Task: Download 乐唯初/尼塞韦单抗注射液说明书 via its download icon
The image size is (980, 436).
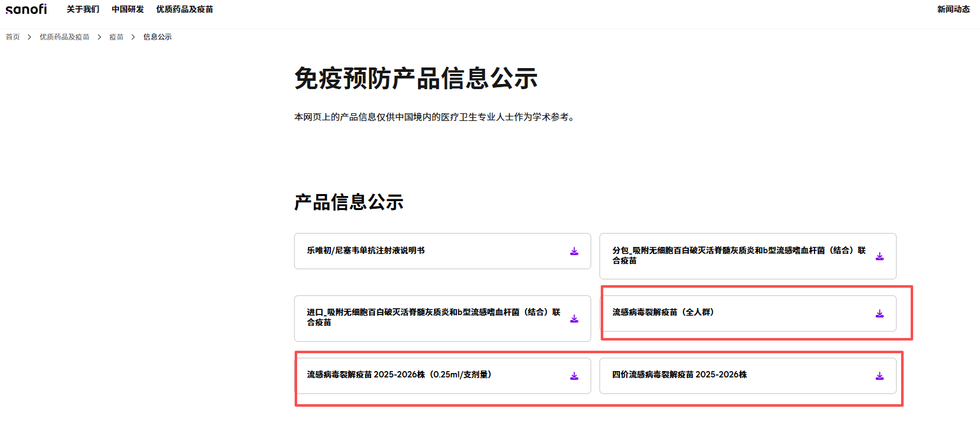Action: click(574, 251)
